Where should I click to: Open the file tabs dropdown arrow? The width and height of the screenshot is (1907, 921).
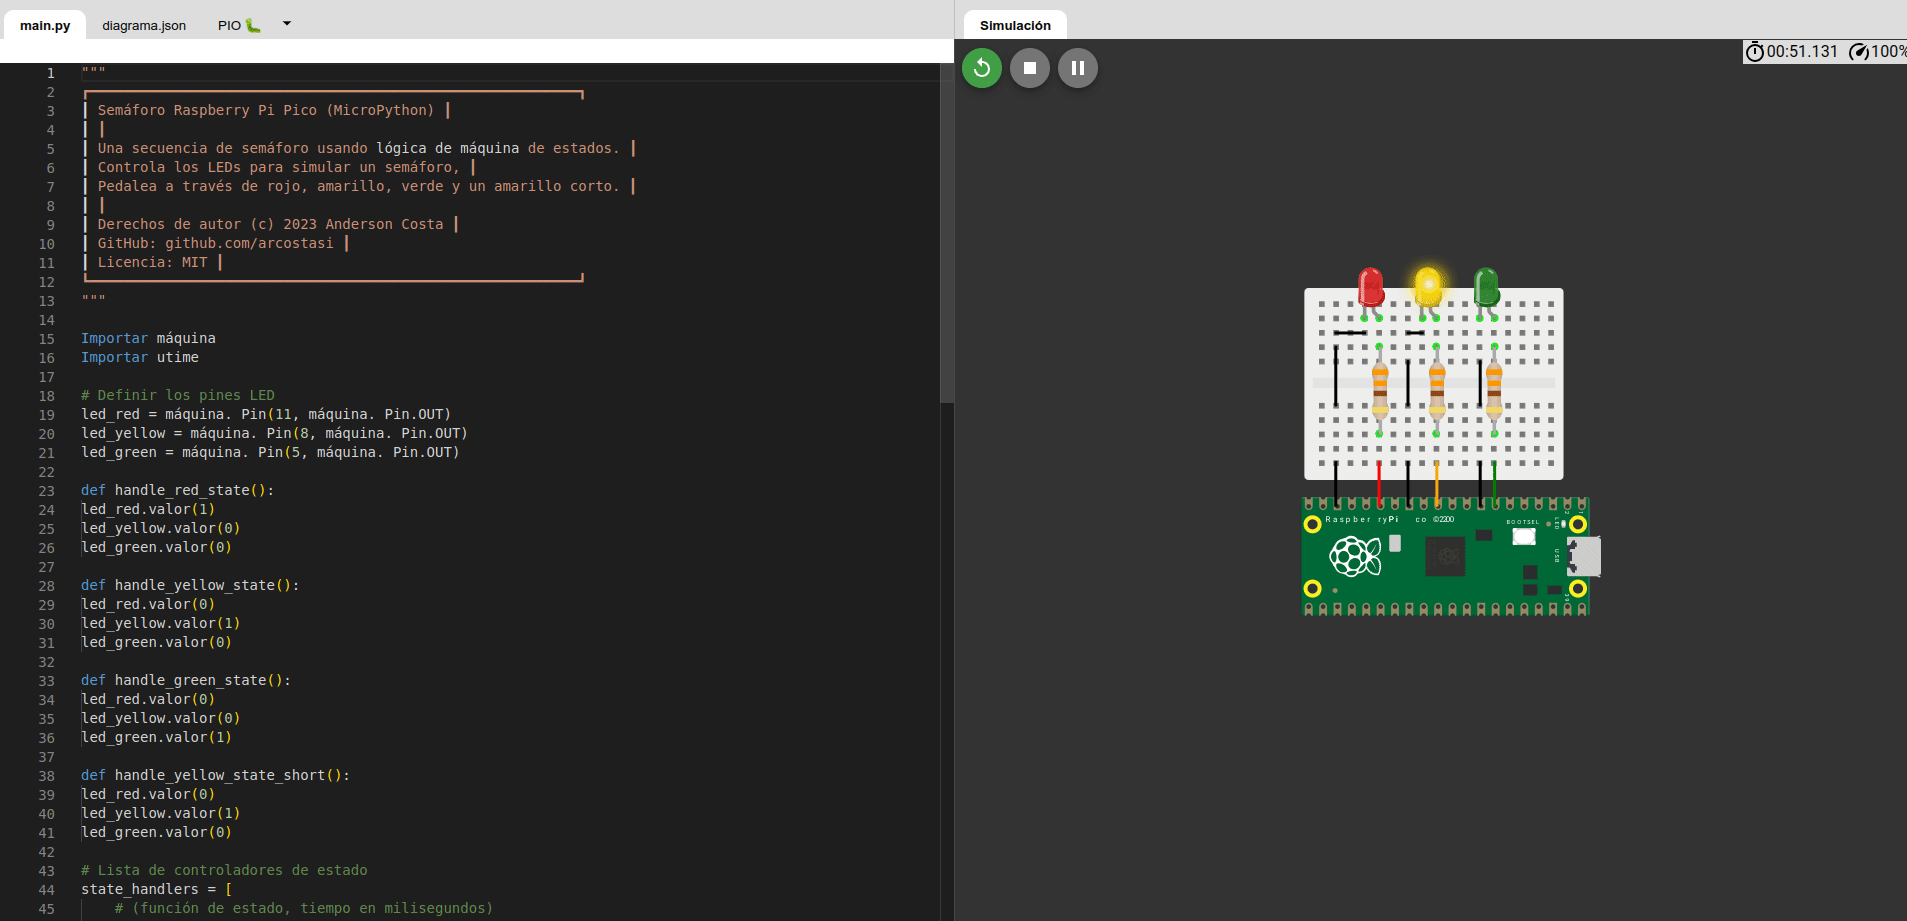tap(287, 24)
